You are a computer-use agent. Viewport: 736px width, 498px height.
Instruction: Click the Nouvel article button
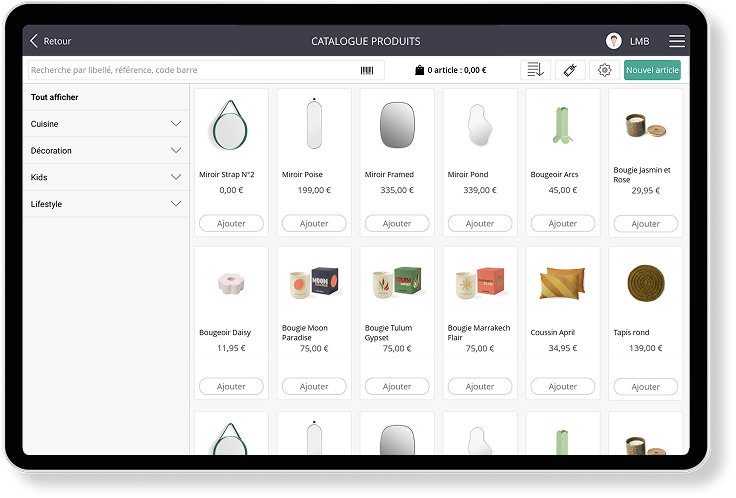(652, 70)
